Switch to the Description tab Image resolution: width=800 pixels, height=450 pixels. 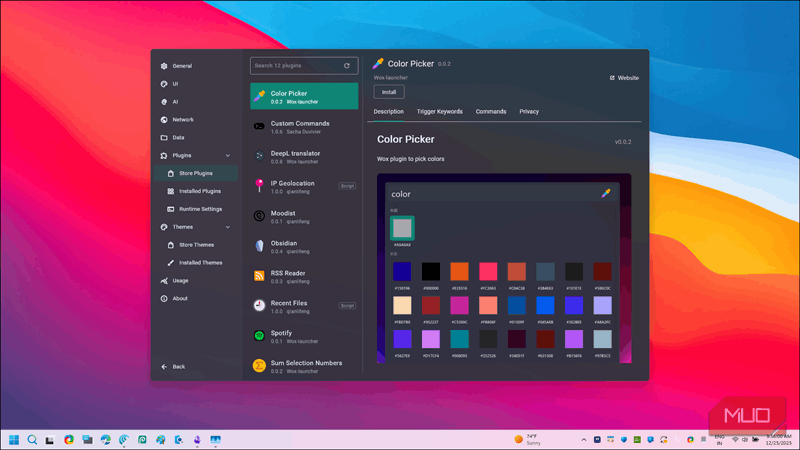(388, 112)
